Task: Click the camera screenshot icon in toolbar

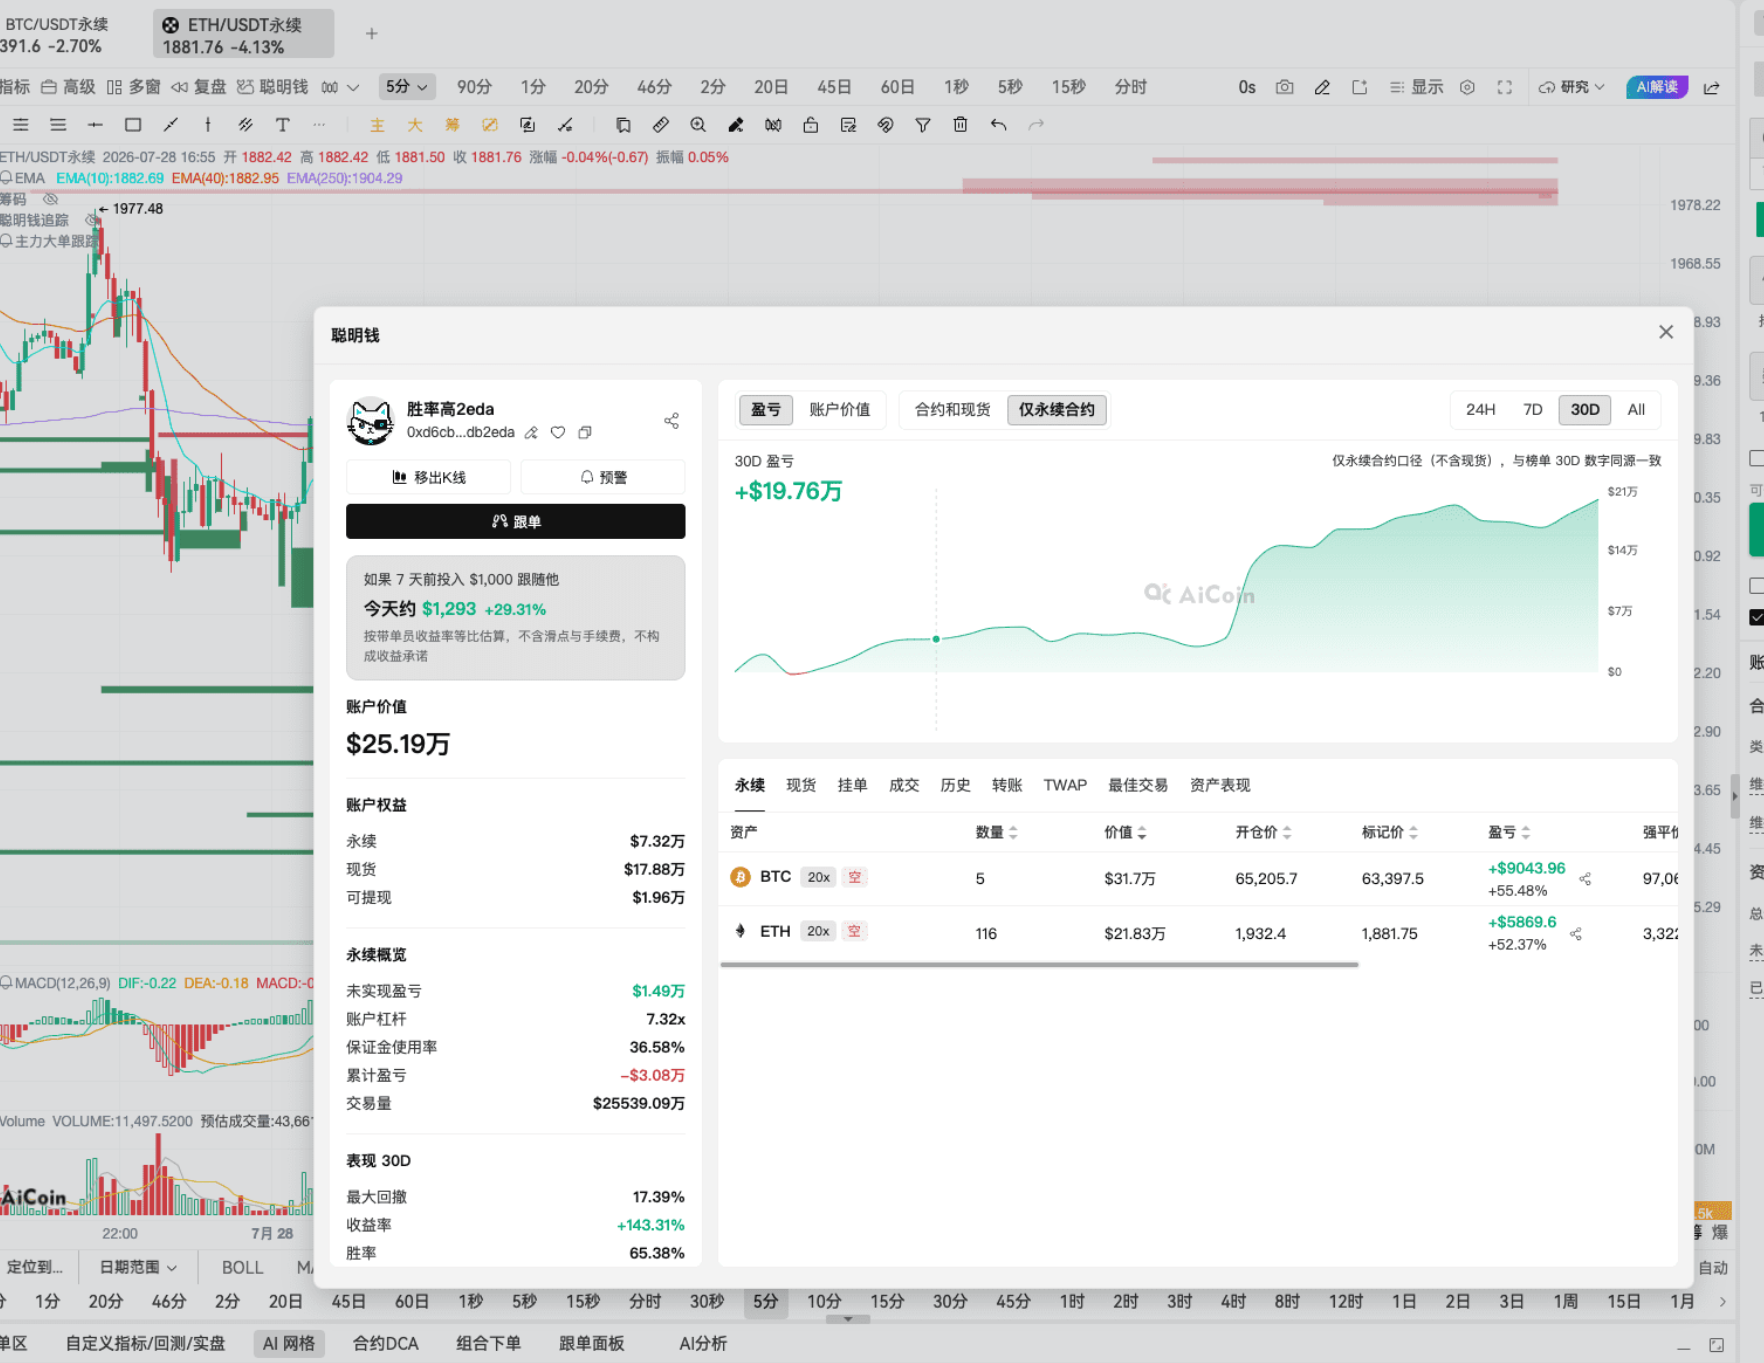Action: 1284,87
